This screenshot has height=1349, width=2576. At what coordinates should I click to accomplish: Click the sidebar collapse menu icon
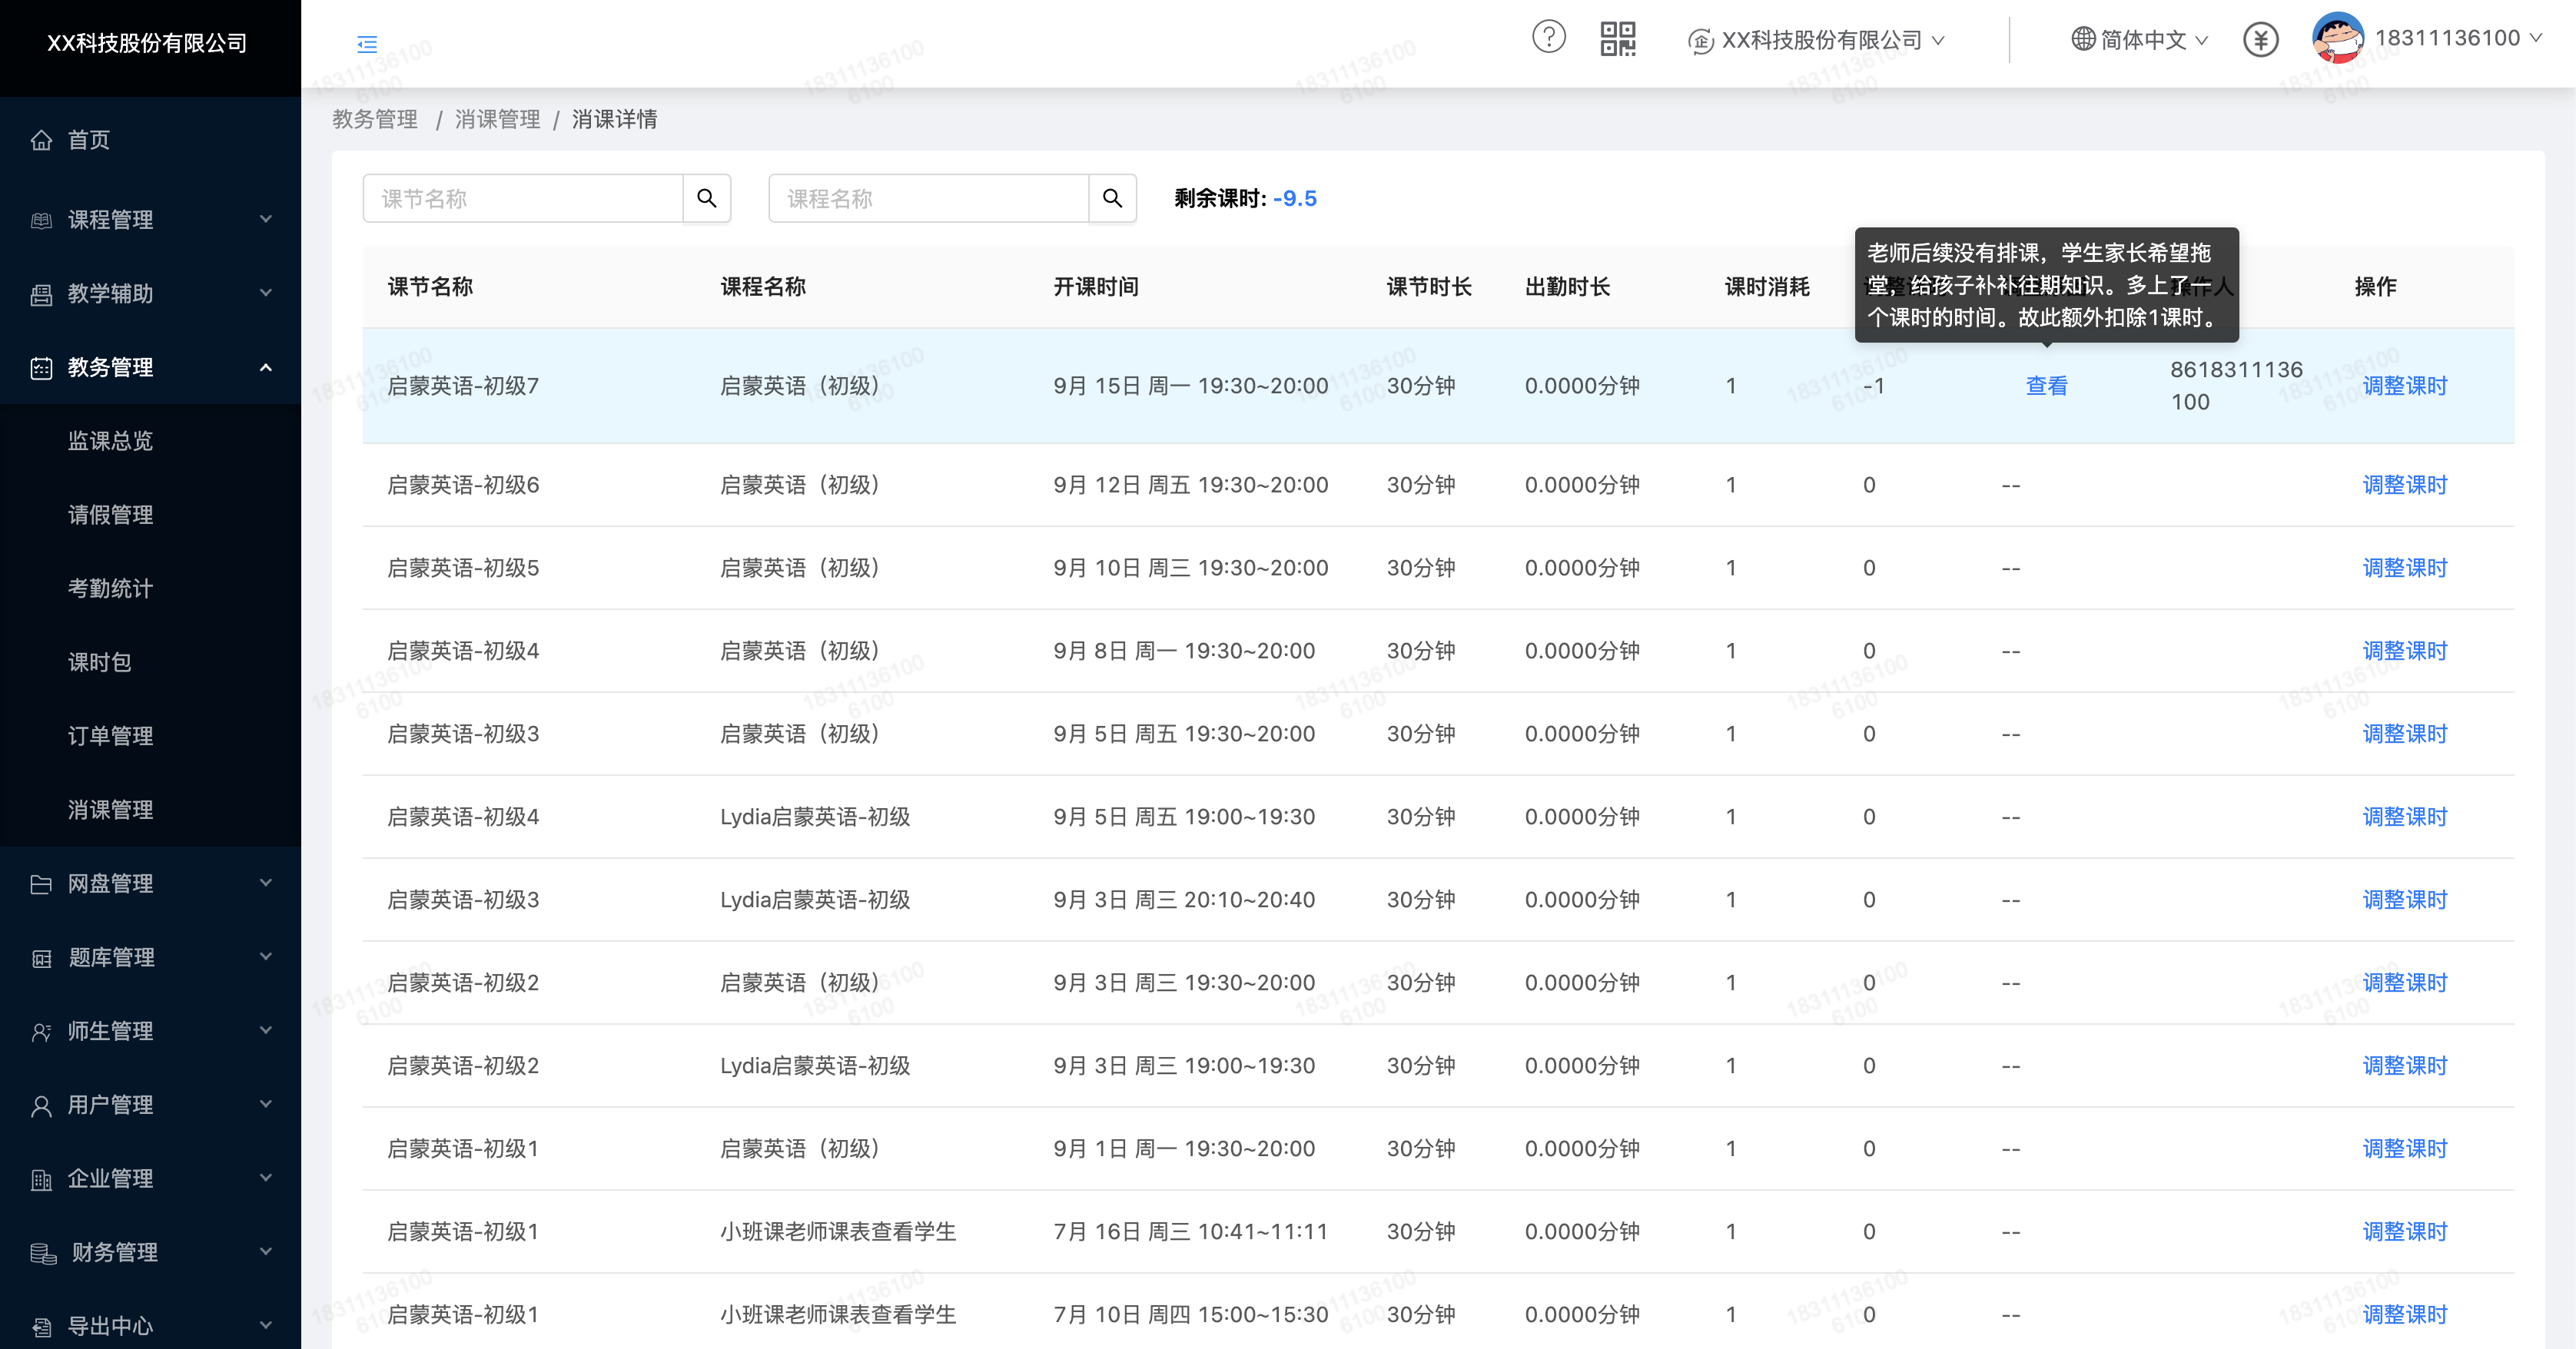(367, 44)
